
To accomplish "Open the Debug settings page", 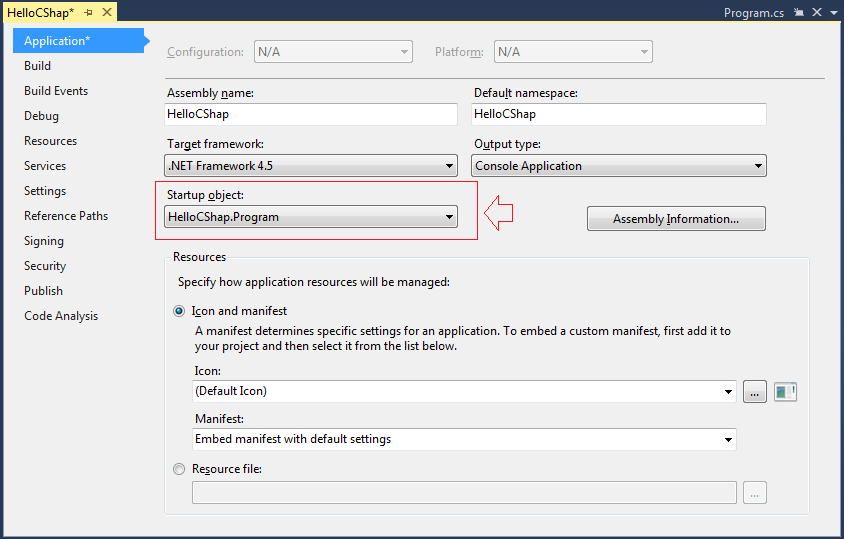I will tap(41, 116).
